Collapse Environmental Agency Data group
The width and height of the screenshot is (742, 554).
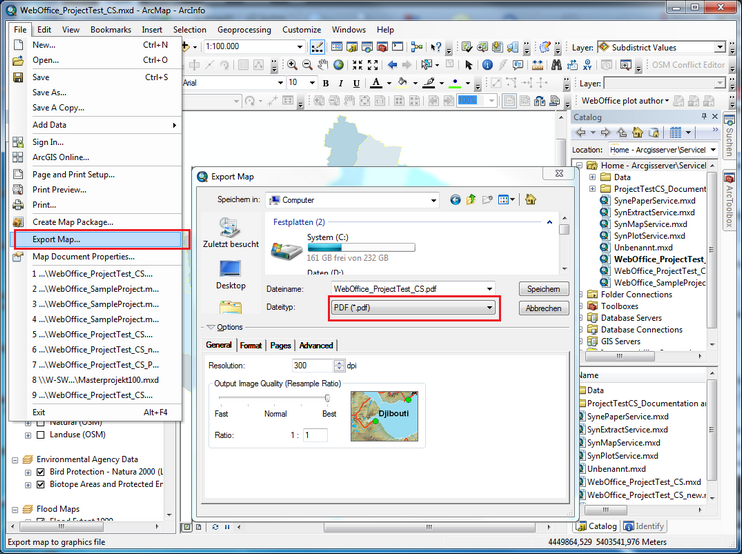[15, 459]
